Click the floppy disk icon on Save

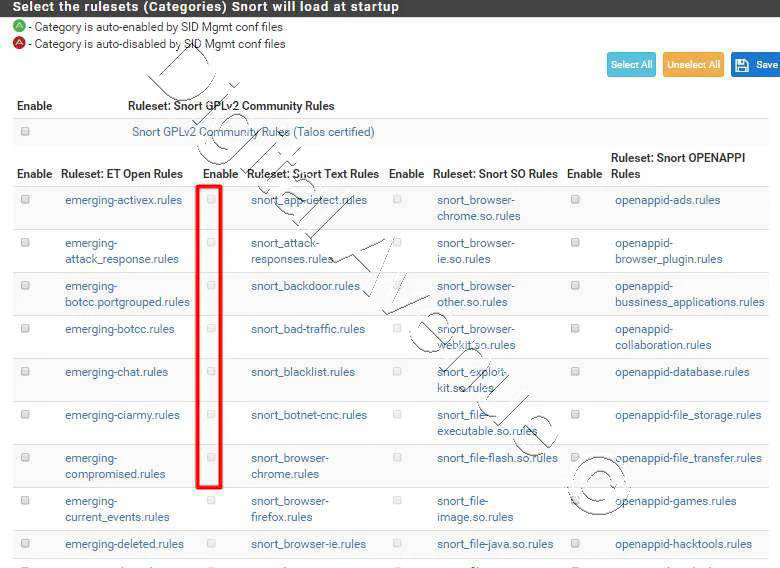point(742,65)
